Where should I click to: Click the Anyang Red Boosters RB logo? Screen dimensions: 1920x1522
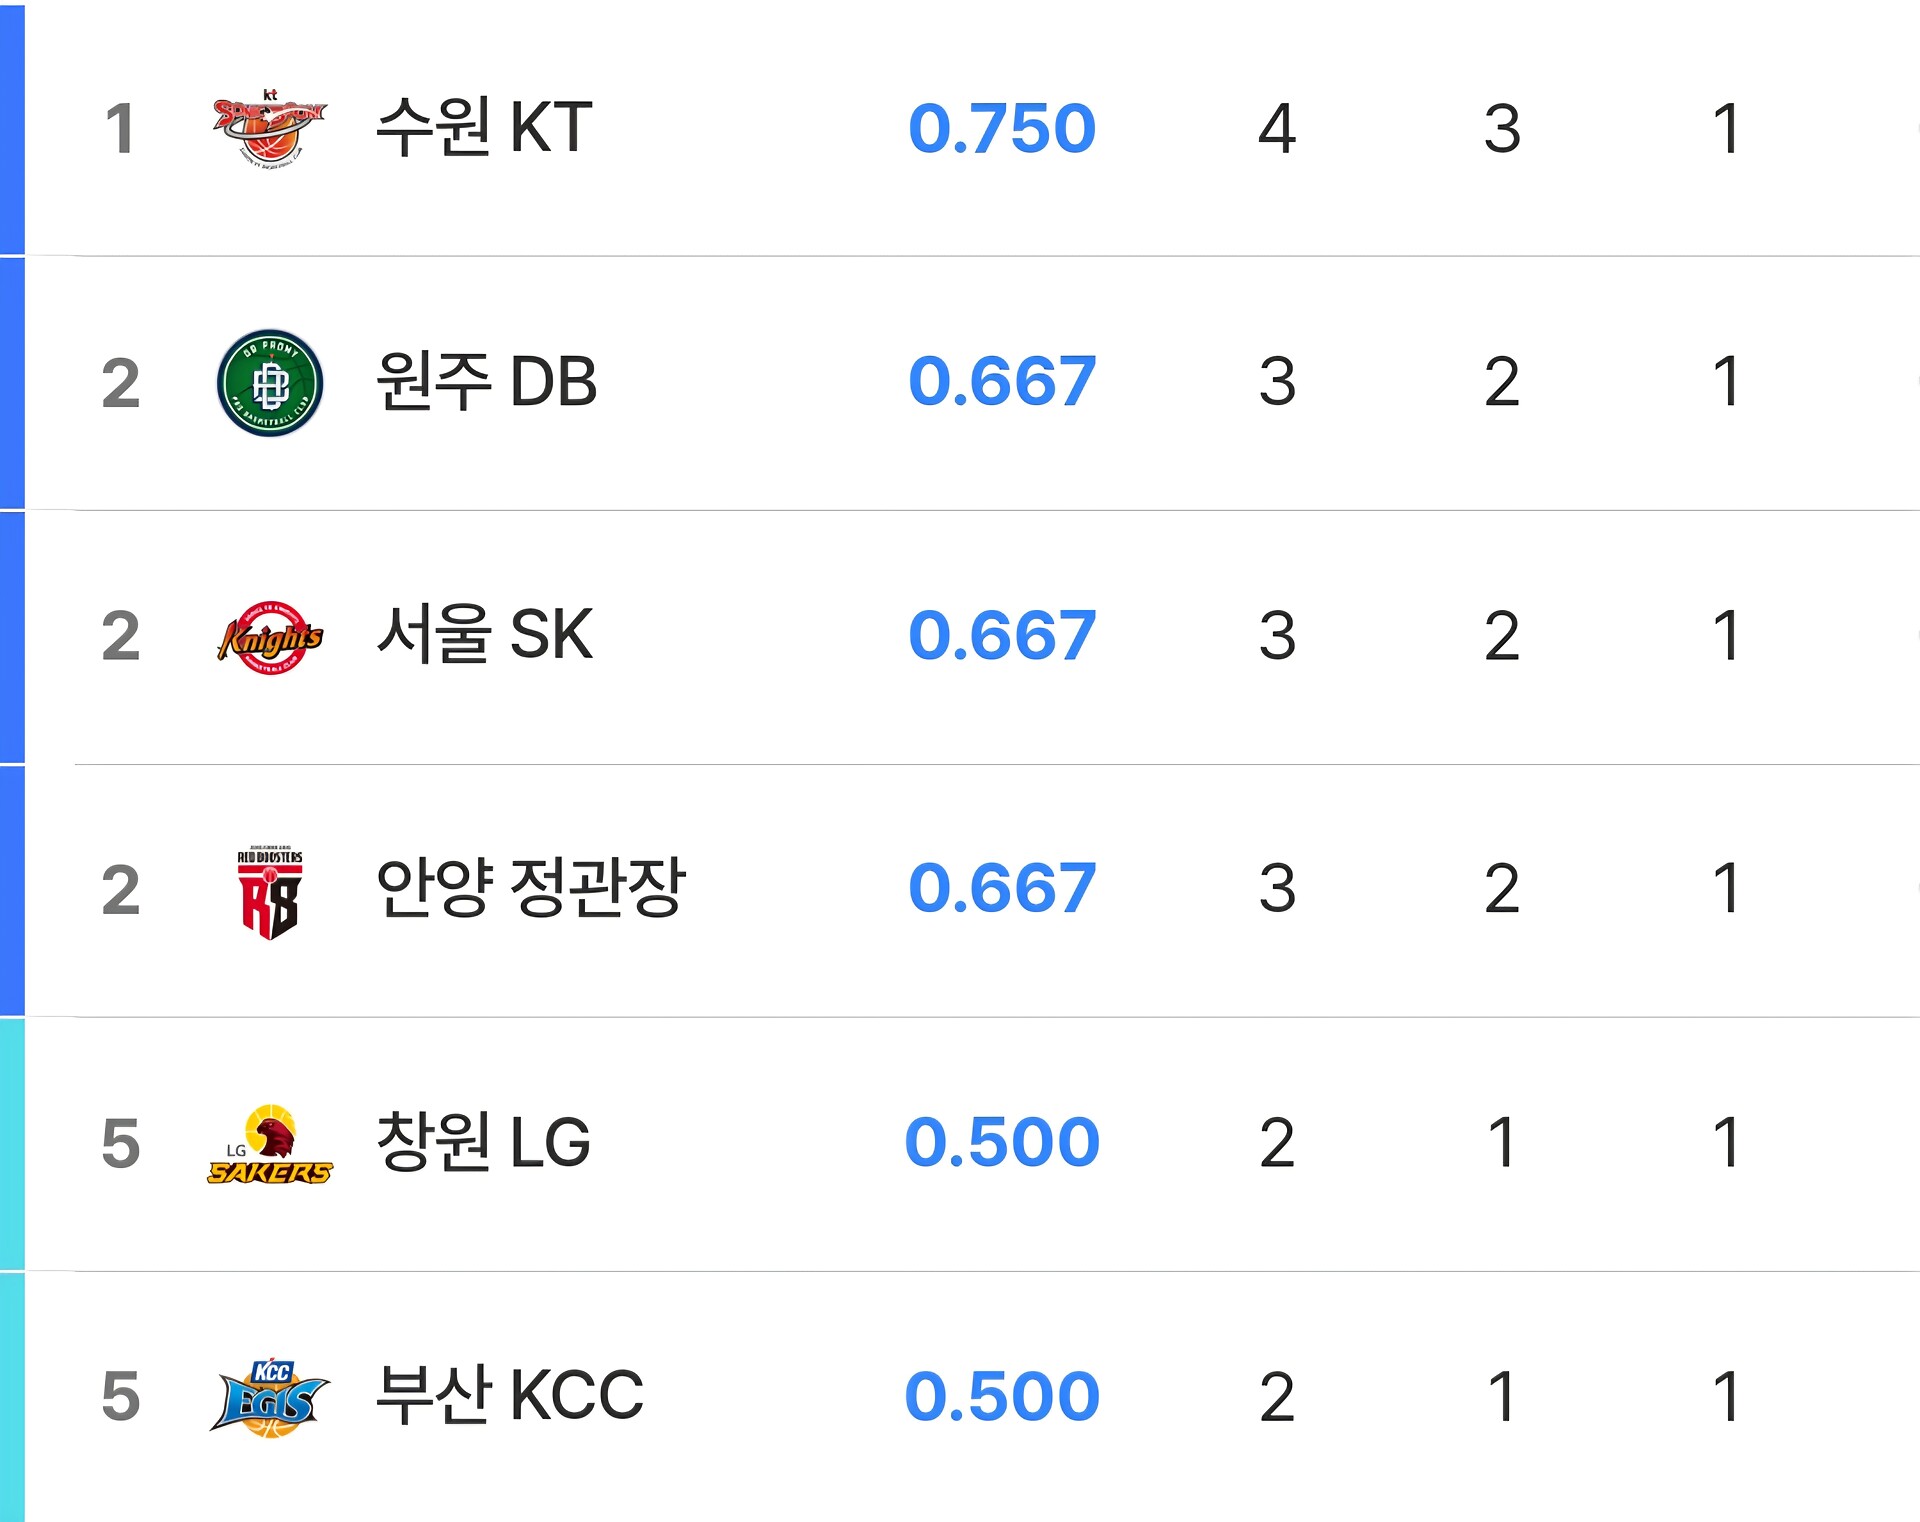point(270,892)
